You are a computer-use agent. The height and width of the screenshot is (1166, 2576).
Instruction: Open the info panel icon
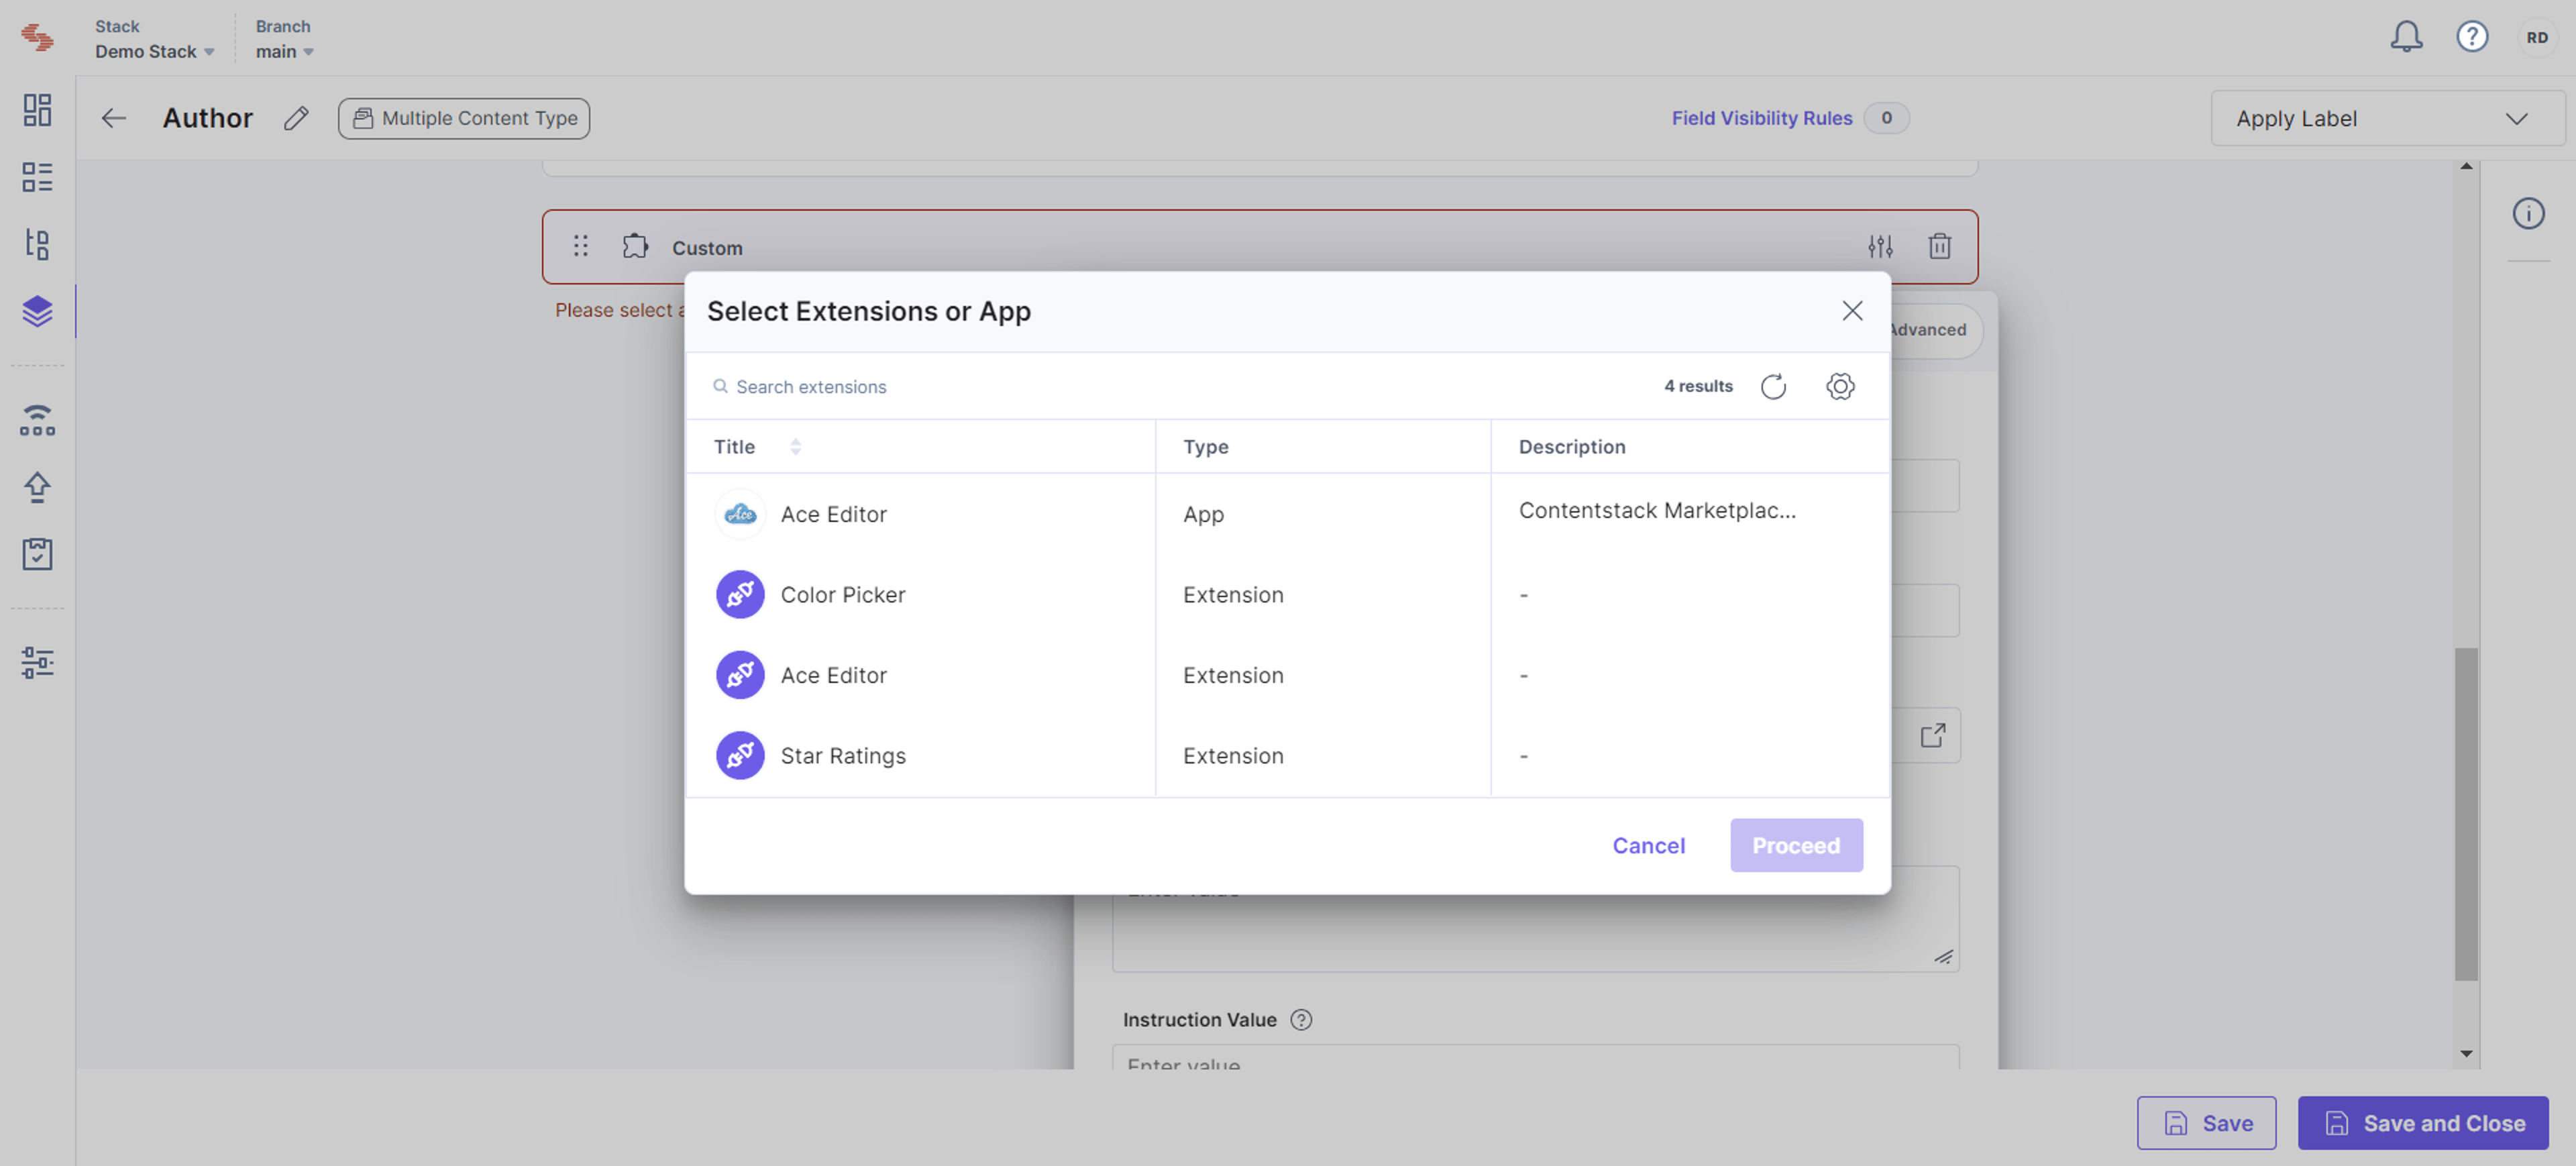2528,213
